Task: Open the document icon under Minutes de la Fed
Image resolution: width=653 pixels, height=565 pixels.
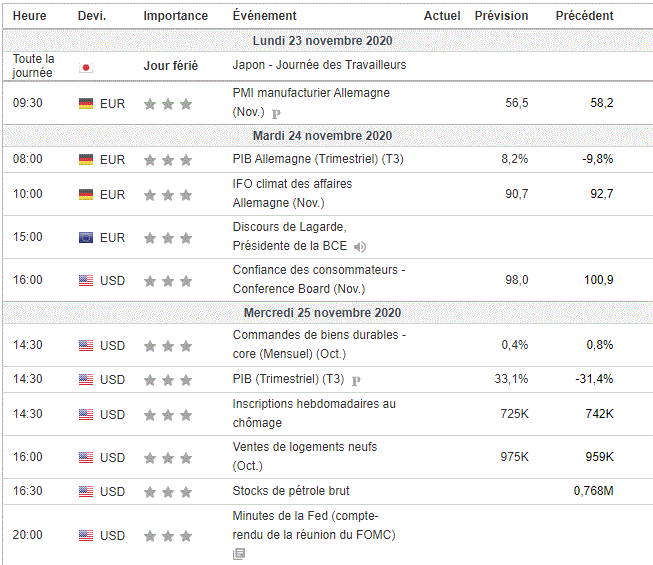Action: pyautogui.click(x=238, y=553)
